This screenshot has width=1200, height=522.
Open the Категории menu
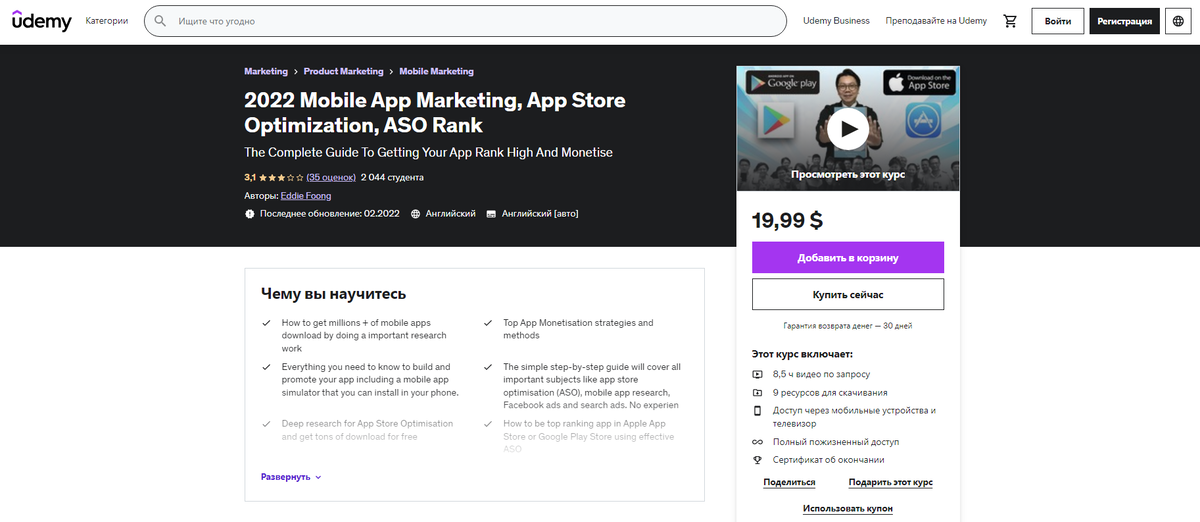pos(107,21)
